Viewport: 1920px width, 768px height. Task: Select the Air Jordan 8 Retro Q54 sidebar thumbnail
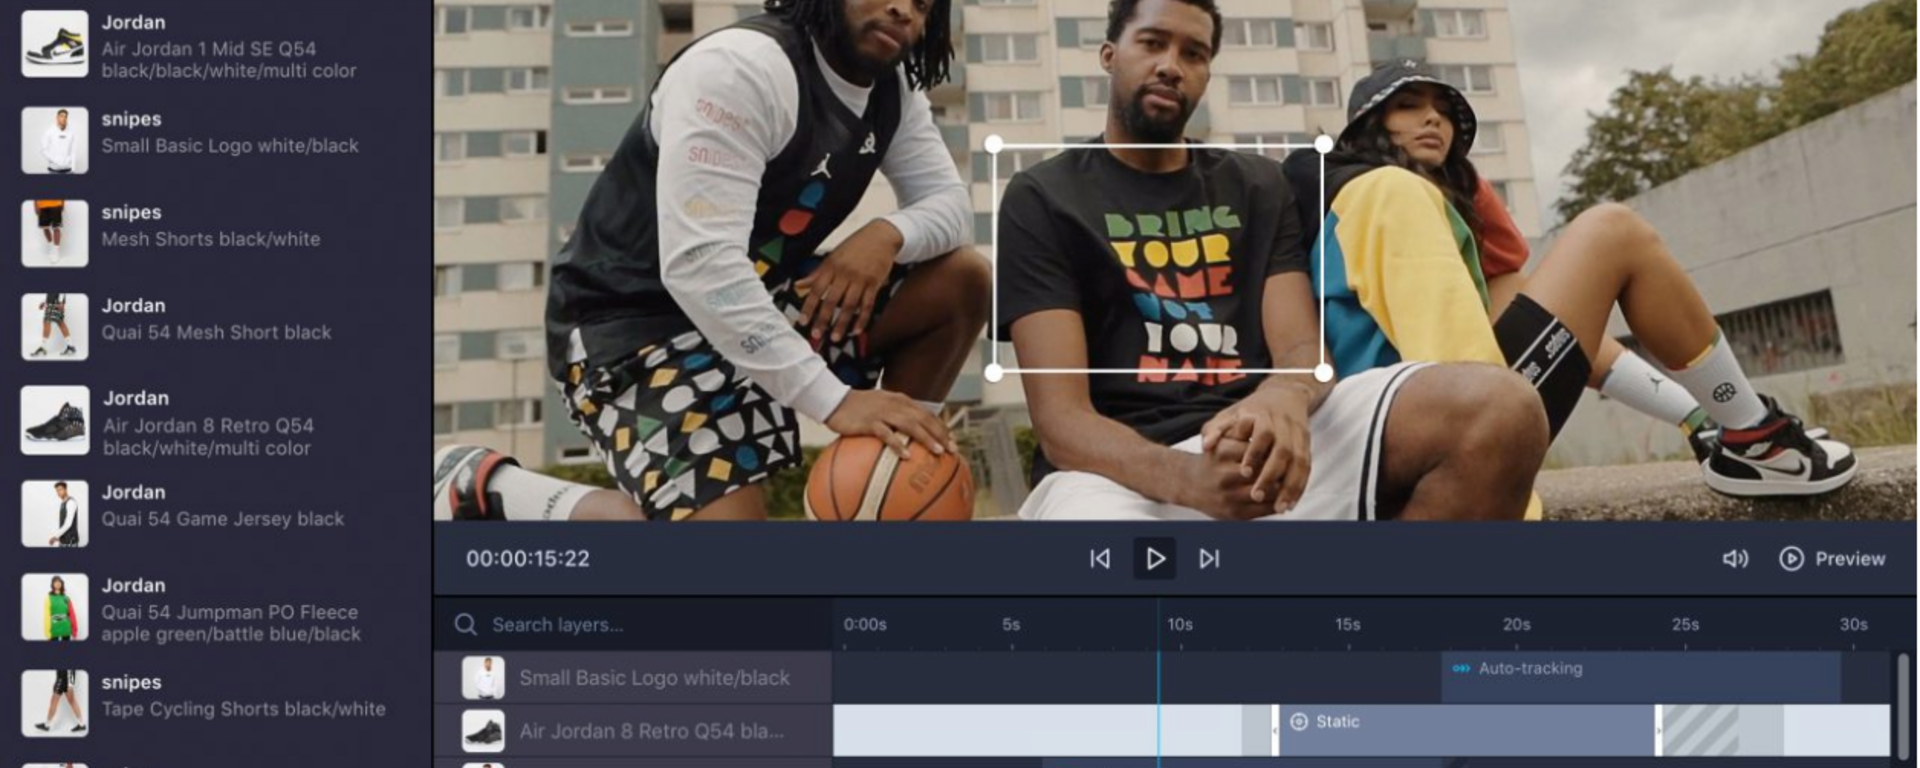[55, 421]
